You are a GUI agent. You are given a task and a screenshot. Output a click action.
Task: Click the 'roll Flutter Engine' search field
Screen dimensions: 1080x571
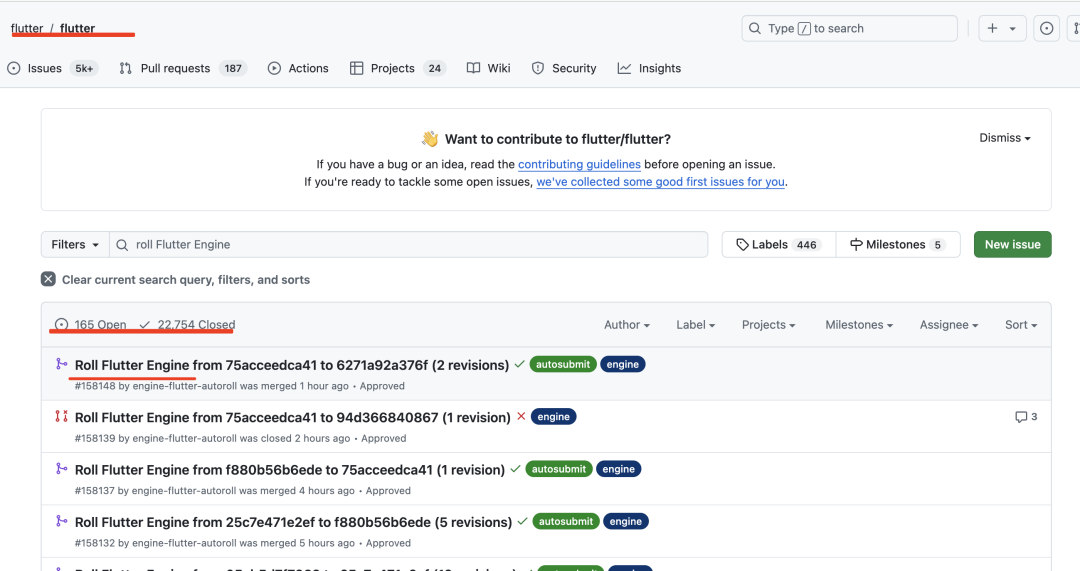(x=408, y=245)
